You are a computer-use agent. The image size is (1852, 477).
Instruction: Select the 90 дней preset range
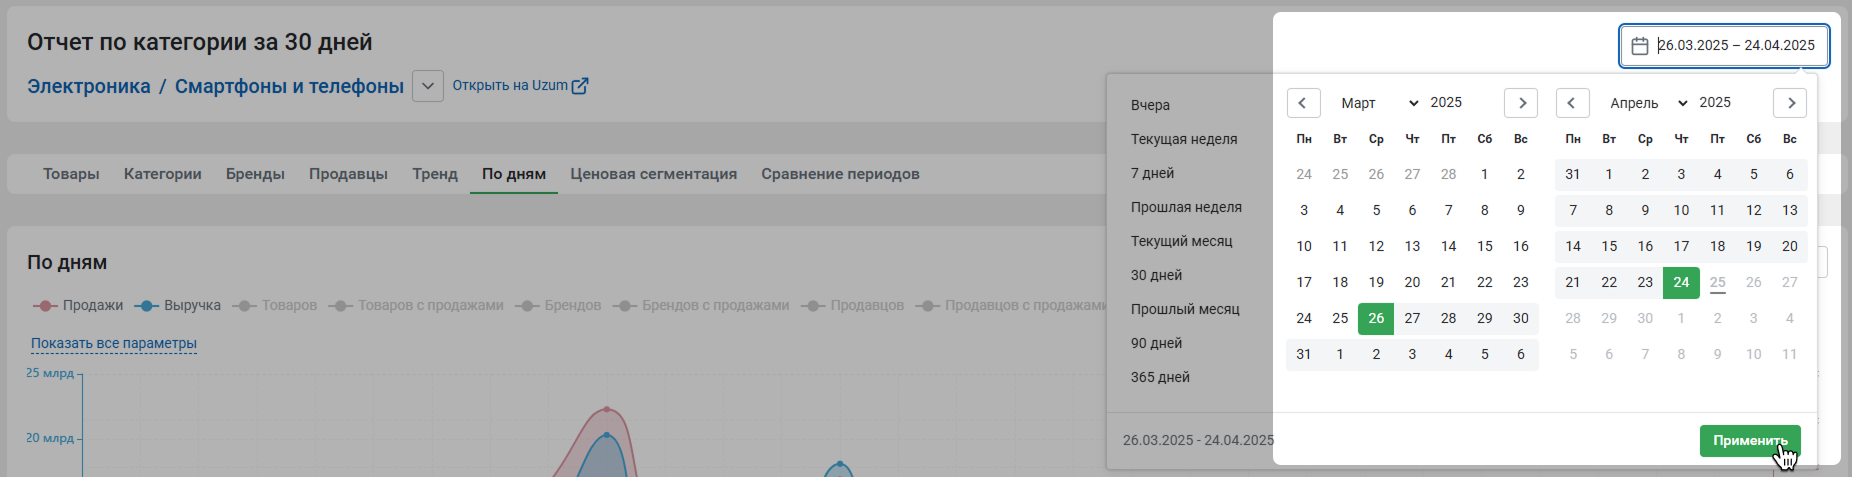click(x=1156, y=343)
